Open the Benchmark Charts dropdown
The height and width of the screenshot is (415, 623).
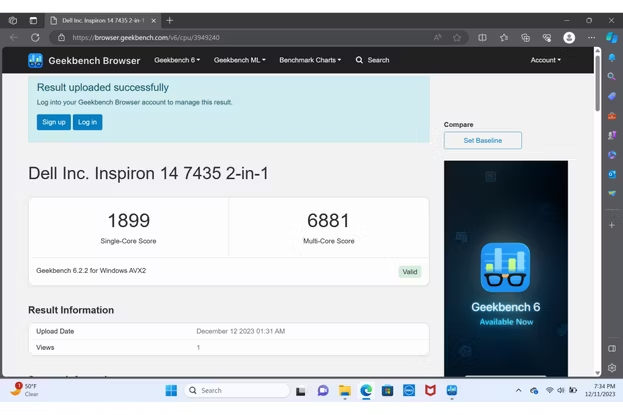point(310,60)
